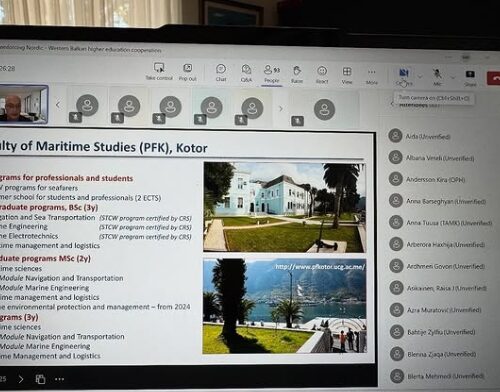Toggle the Mic on

[x=437, y=78]
